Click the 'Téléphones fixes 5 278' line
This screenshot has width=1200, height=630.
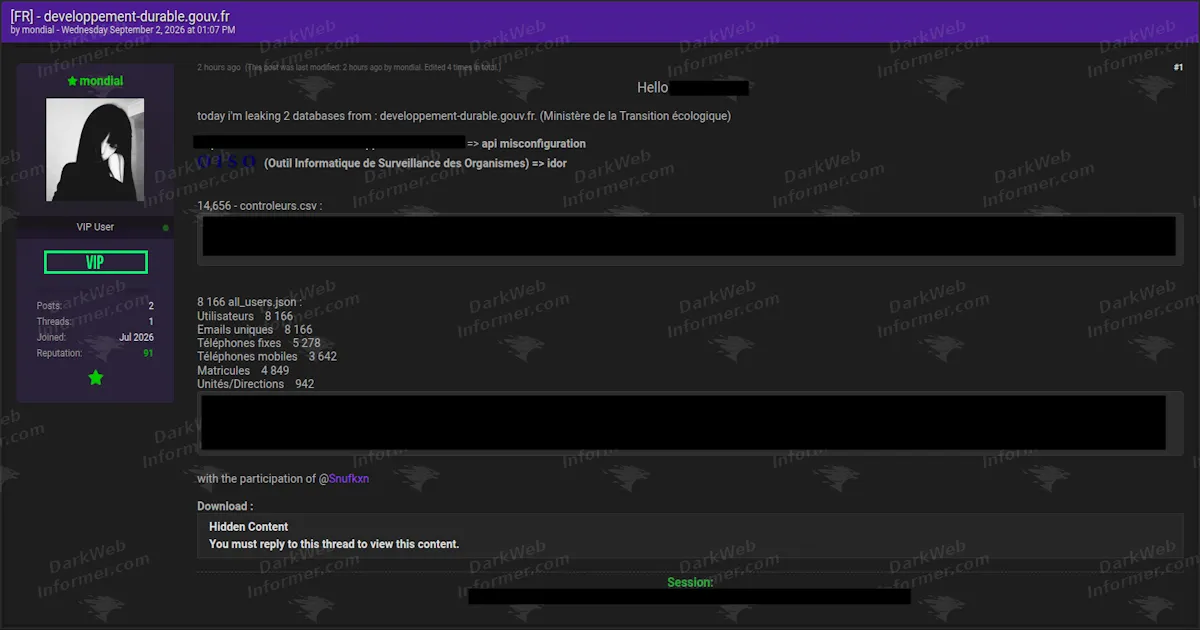point(259,343)
